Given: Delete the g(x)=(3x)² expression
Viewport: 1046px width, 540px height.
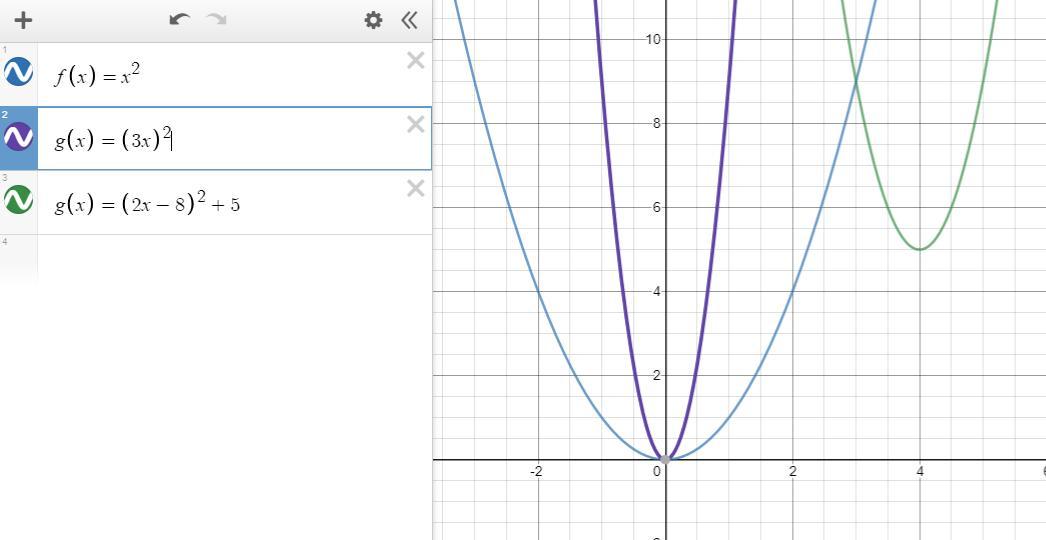Looking at the screenshot, I should click(x=416, y=124).
